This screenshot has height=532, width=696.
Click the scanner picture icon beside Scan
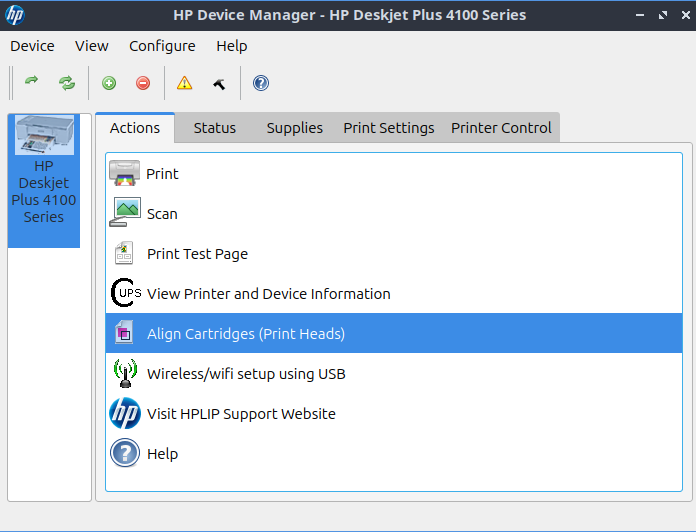click(x=125, y=212)
